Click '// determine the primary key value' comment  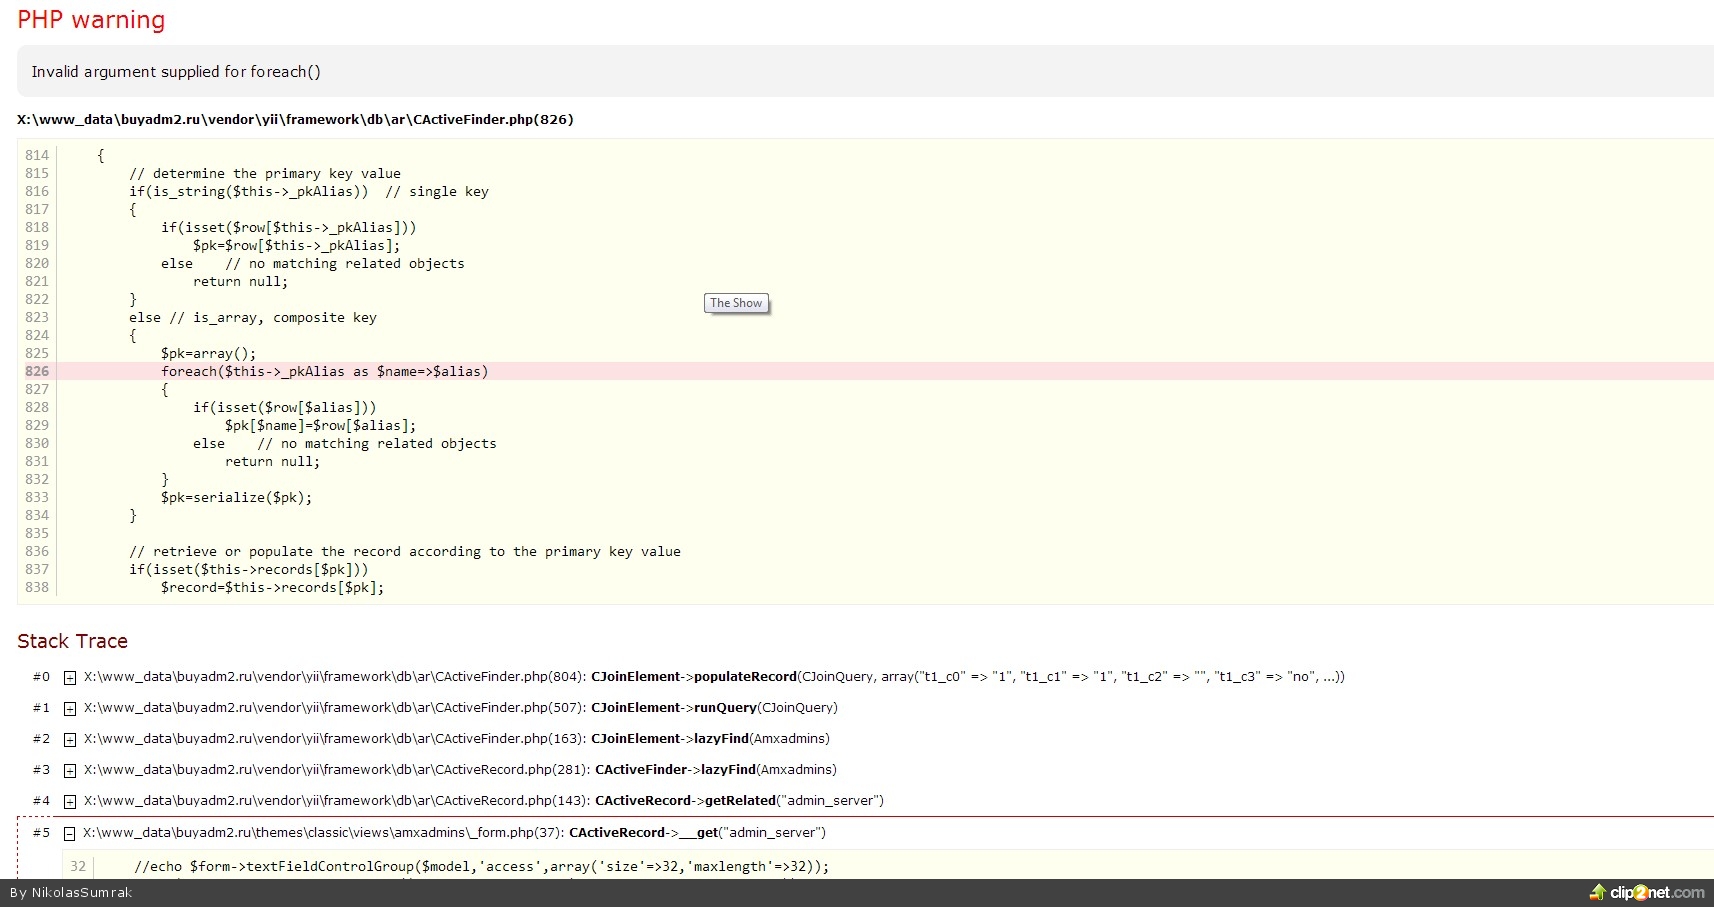[265, 173]
